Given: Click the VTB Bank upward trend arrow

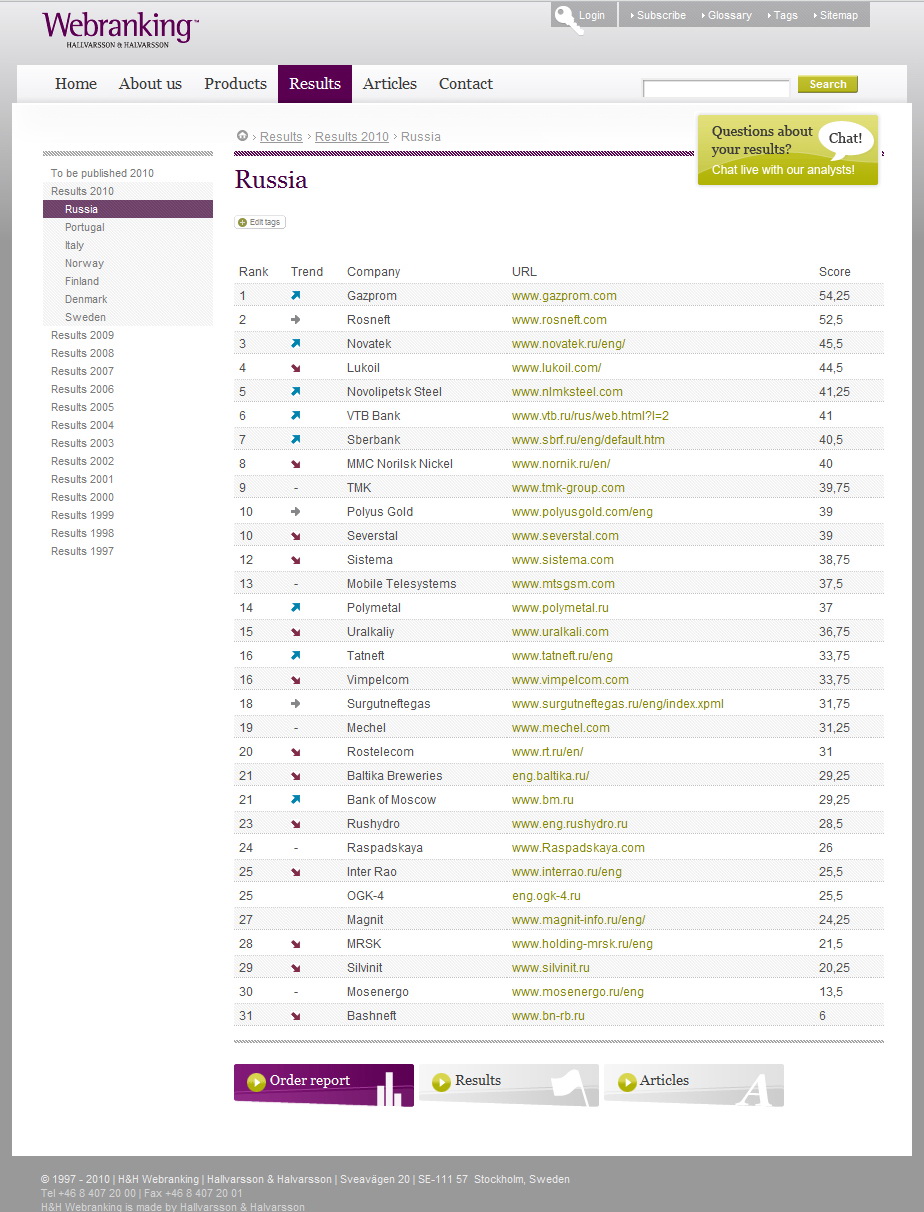Looking at the screenshot, I should (295, 416).
